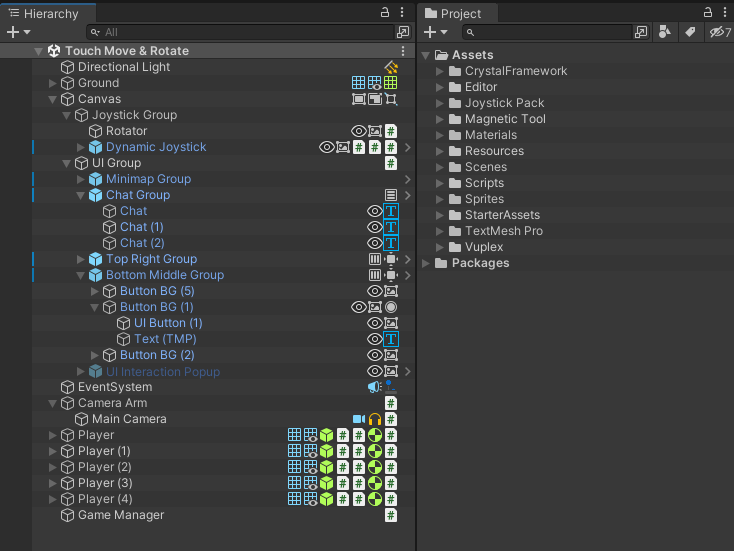The image size is (734, 551).
Task: Click the Project search scope icon
Action: click(x=641, y=32)
